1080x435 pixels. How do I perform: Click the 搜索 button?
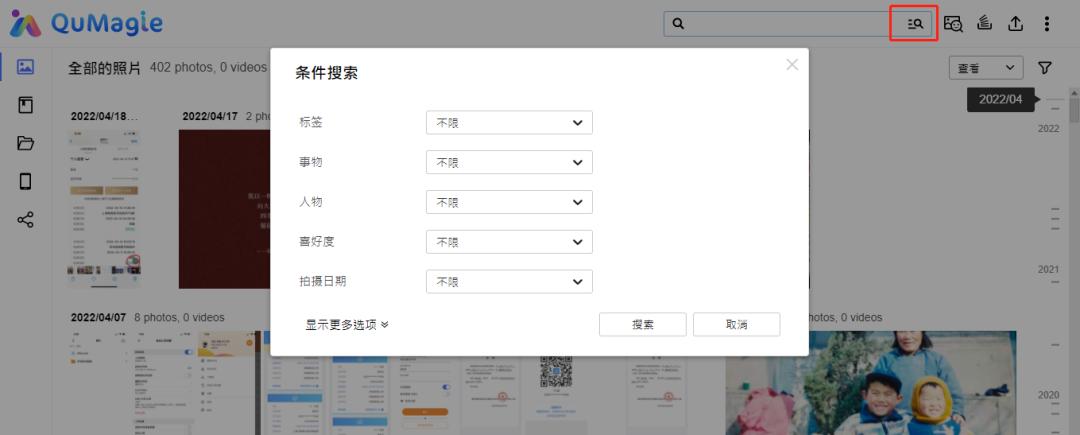643,324
